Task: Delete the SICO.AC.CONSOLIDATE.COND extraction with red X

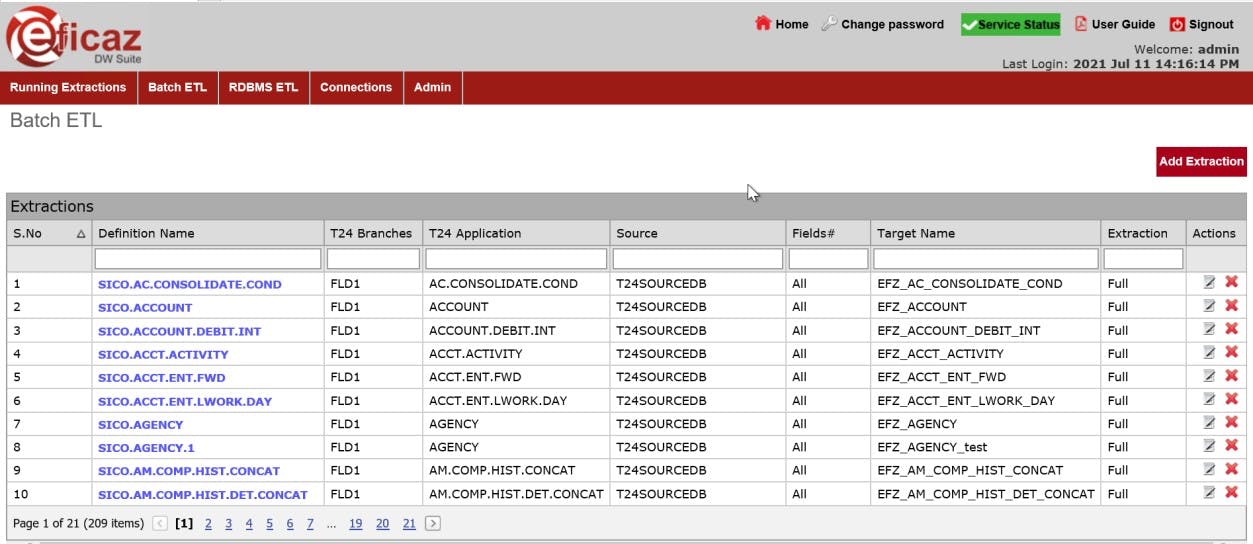Action: 1231,283
